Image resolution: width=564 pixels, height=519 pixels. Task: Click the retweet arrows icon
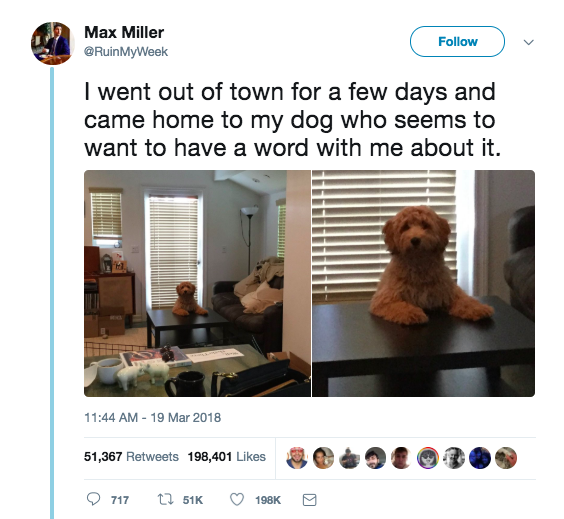pyautogui.click(x=165, y=499)
